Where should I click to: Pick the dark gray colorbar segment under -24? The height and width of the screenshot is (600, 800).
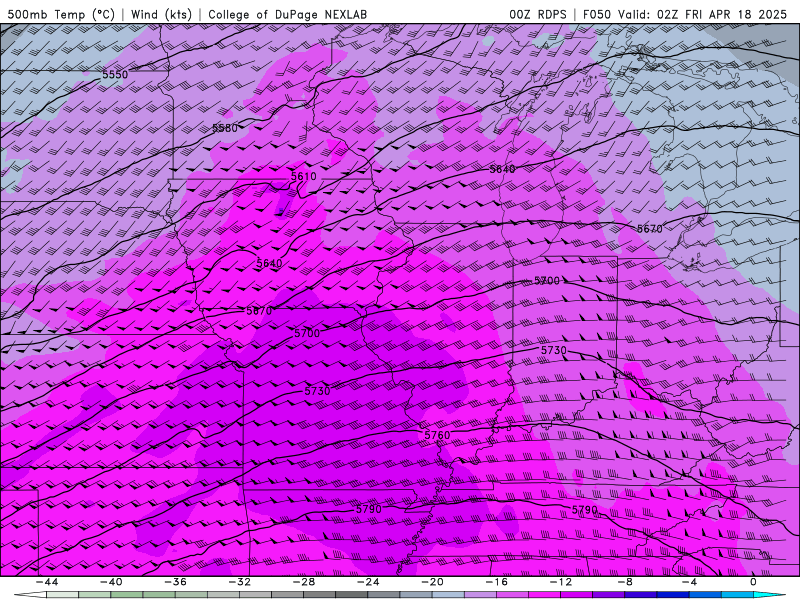tap(352, 595)
